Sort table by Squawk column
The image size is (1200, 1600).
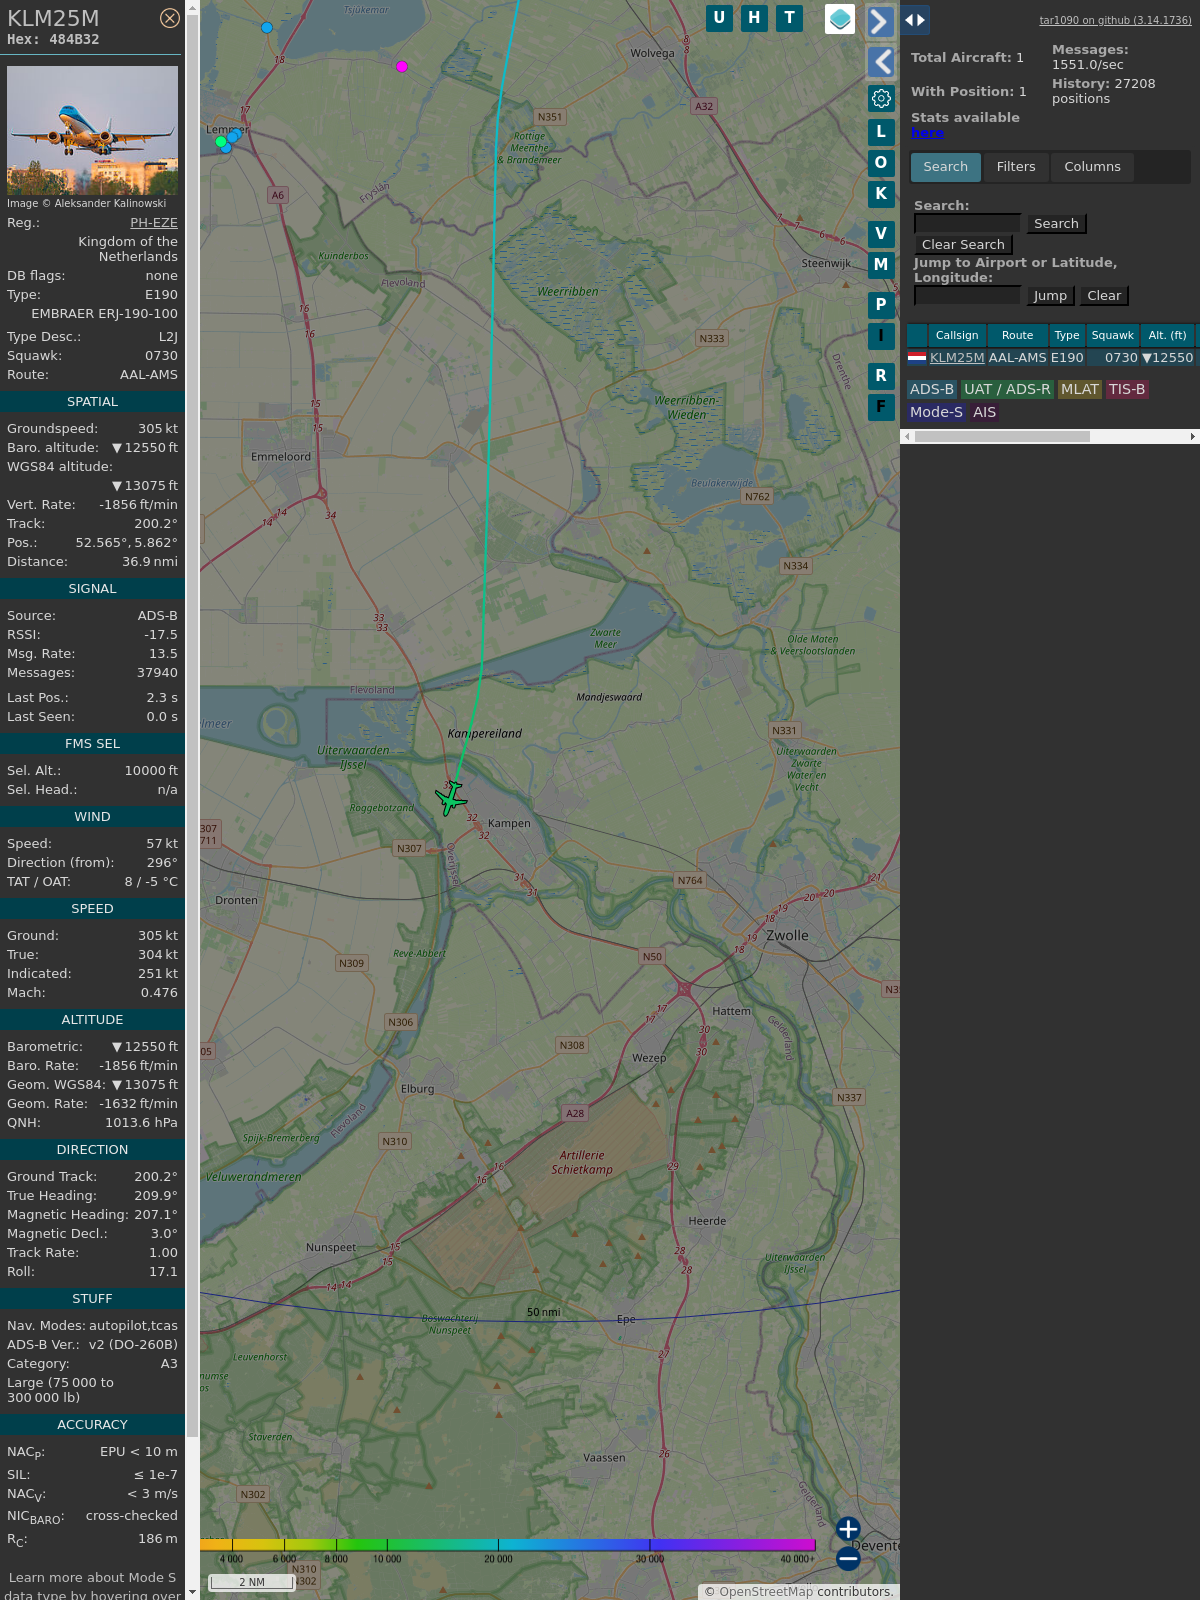pos(1113,336)
